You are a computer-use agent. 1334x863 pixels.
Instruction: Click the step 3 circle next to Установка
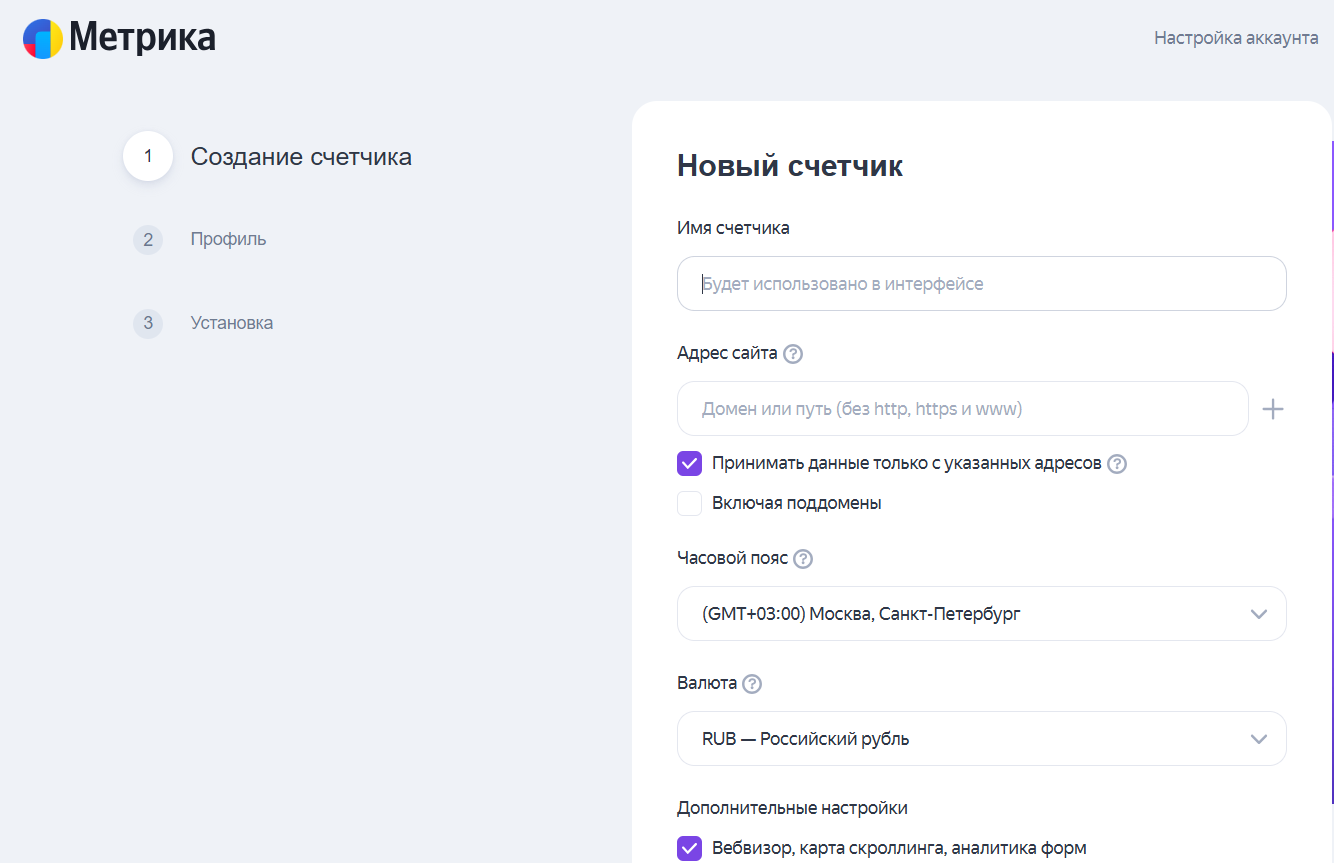coord(147,323)
